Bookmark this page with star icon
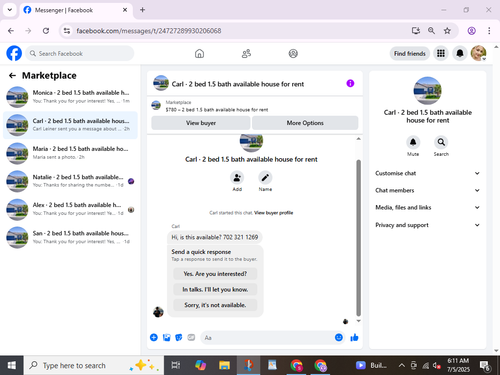The height and width of the screenshot is (375, 500). coord(447,31)
